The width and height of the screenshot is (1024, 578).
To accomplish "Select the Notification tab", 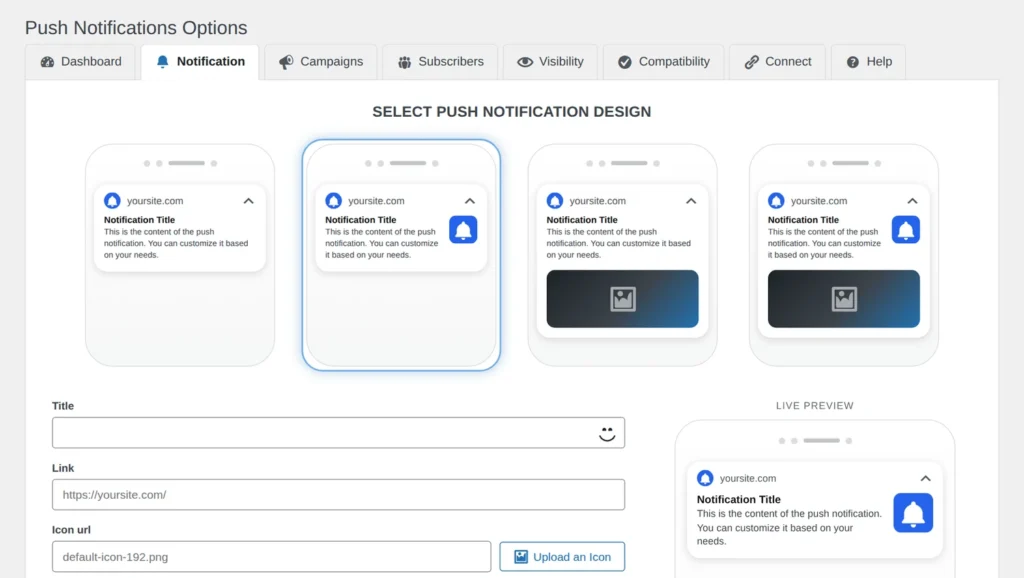I will 200,61.
